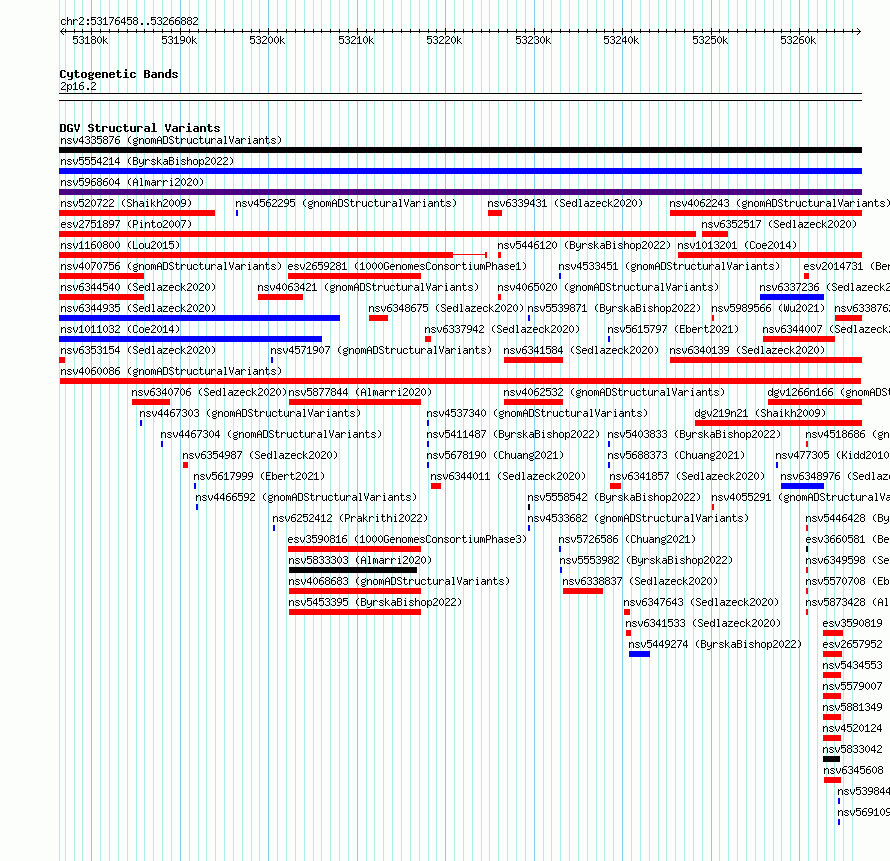
Task: Open nsv1160800 (Lou2015) variant label
Action: pos(120,245)
